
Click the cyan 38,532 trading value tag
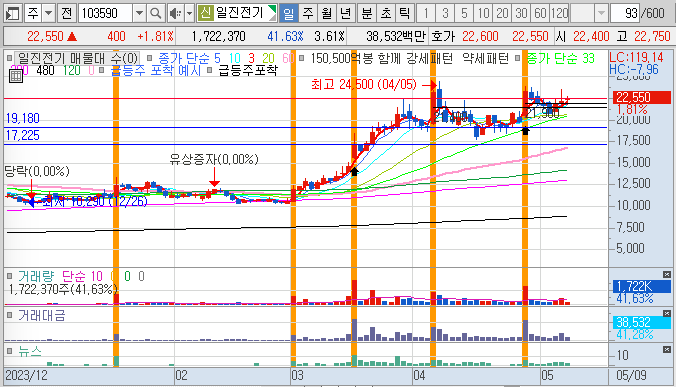coord(642,322)
